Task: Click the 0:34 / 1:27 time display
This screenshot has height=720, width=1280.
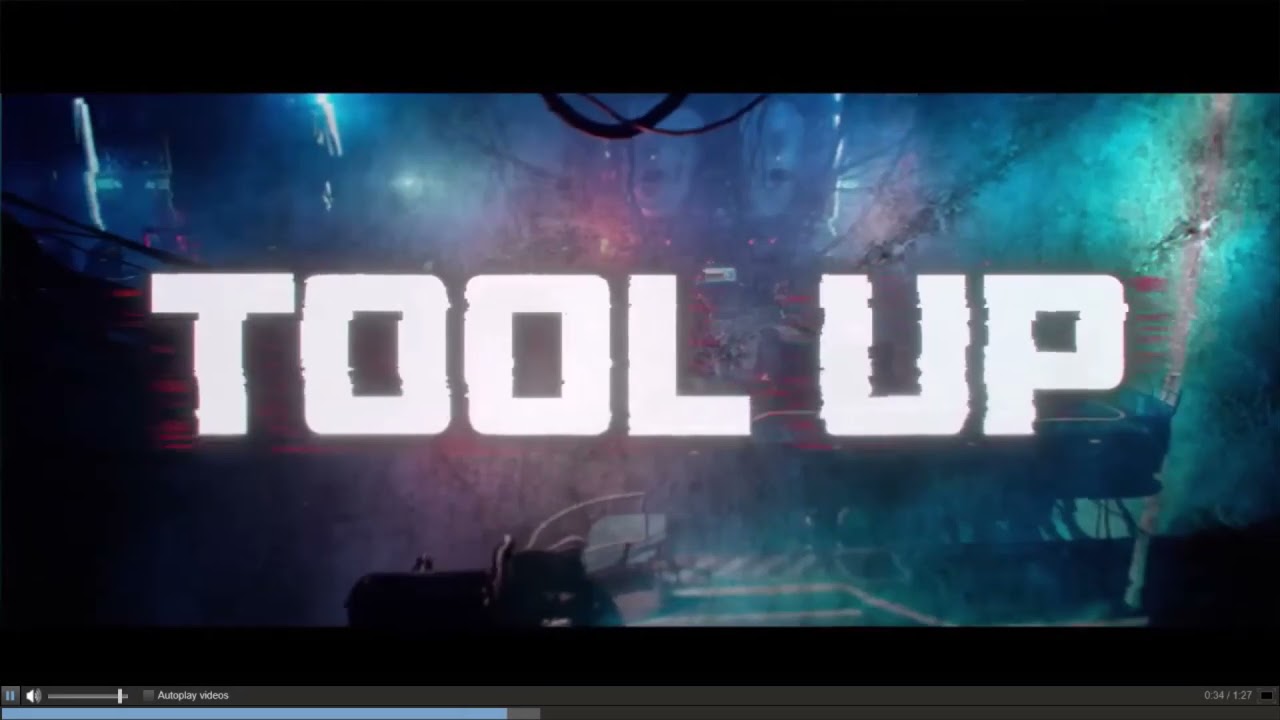Action: (x=1228, y=695)
